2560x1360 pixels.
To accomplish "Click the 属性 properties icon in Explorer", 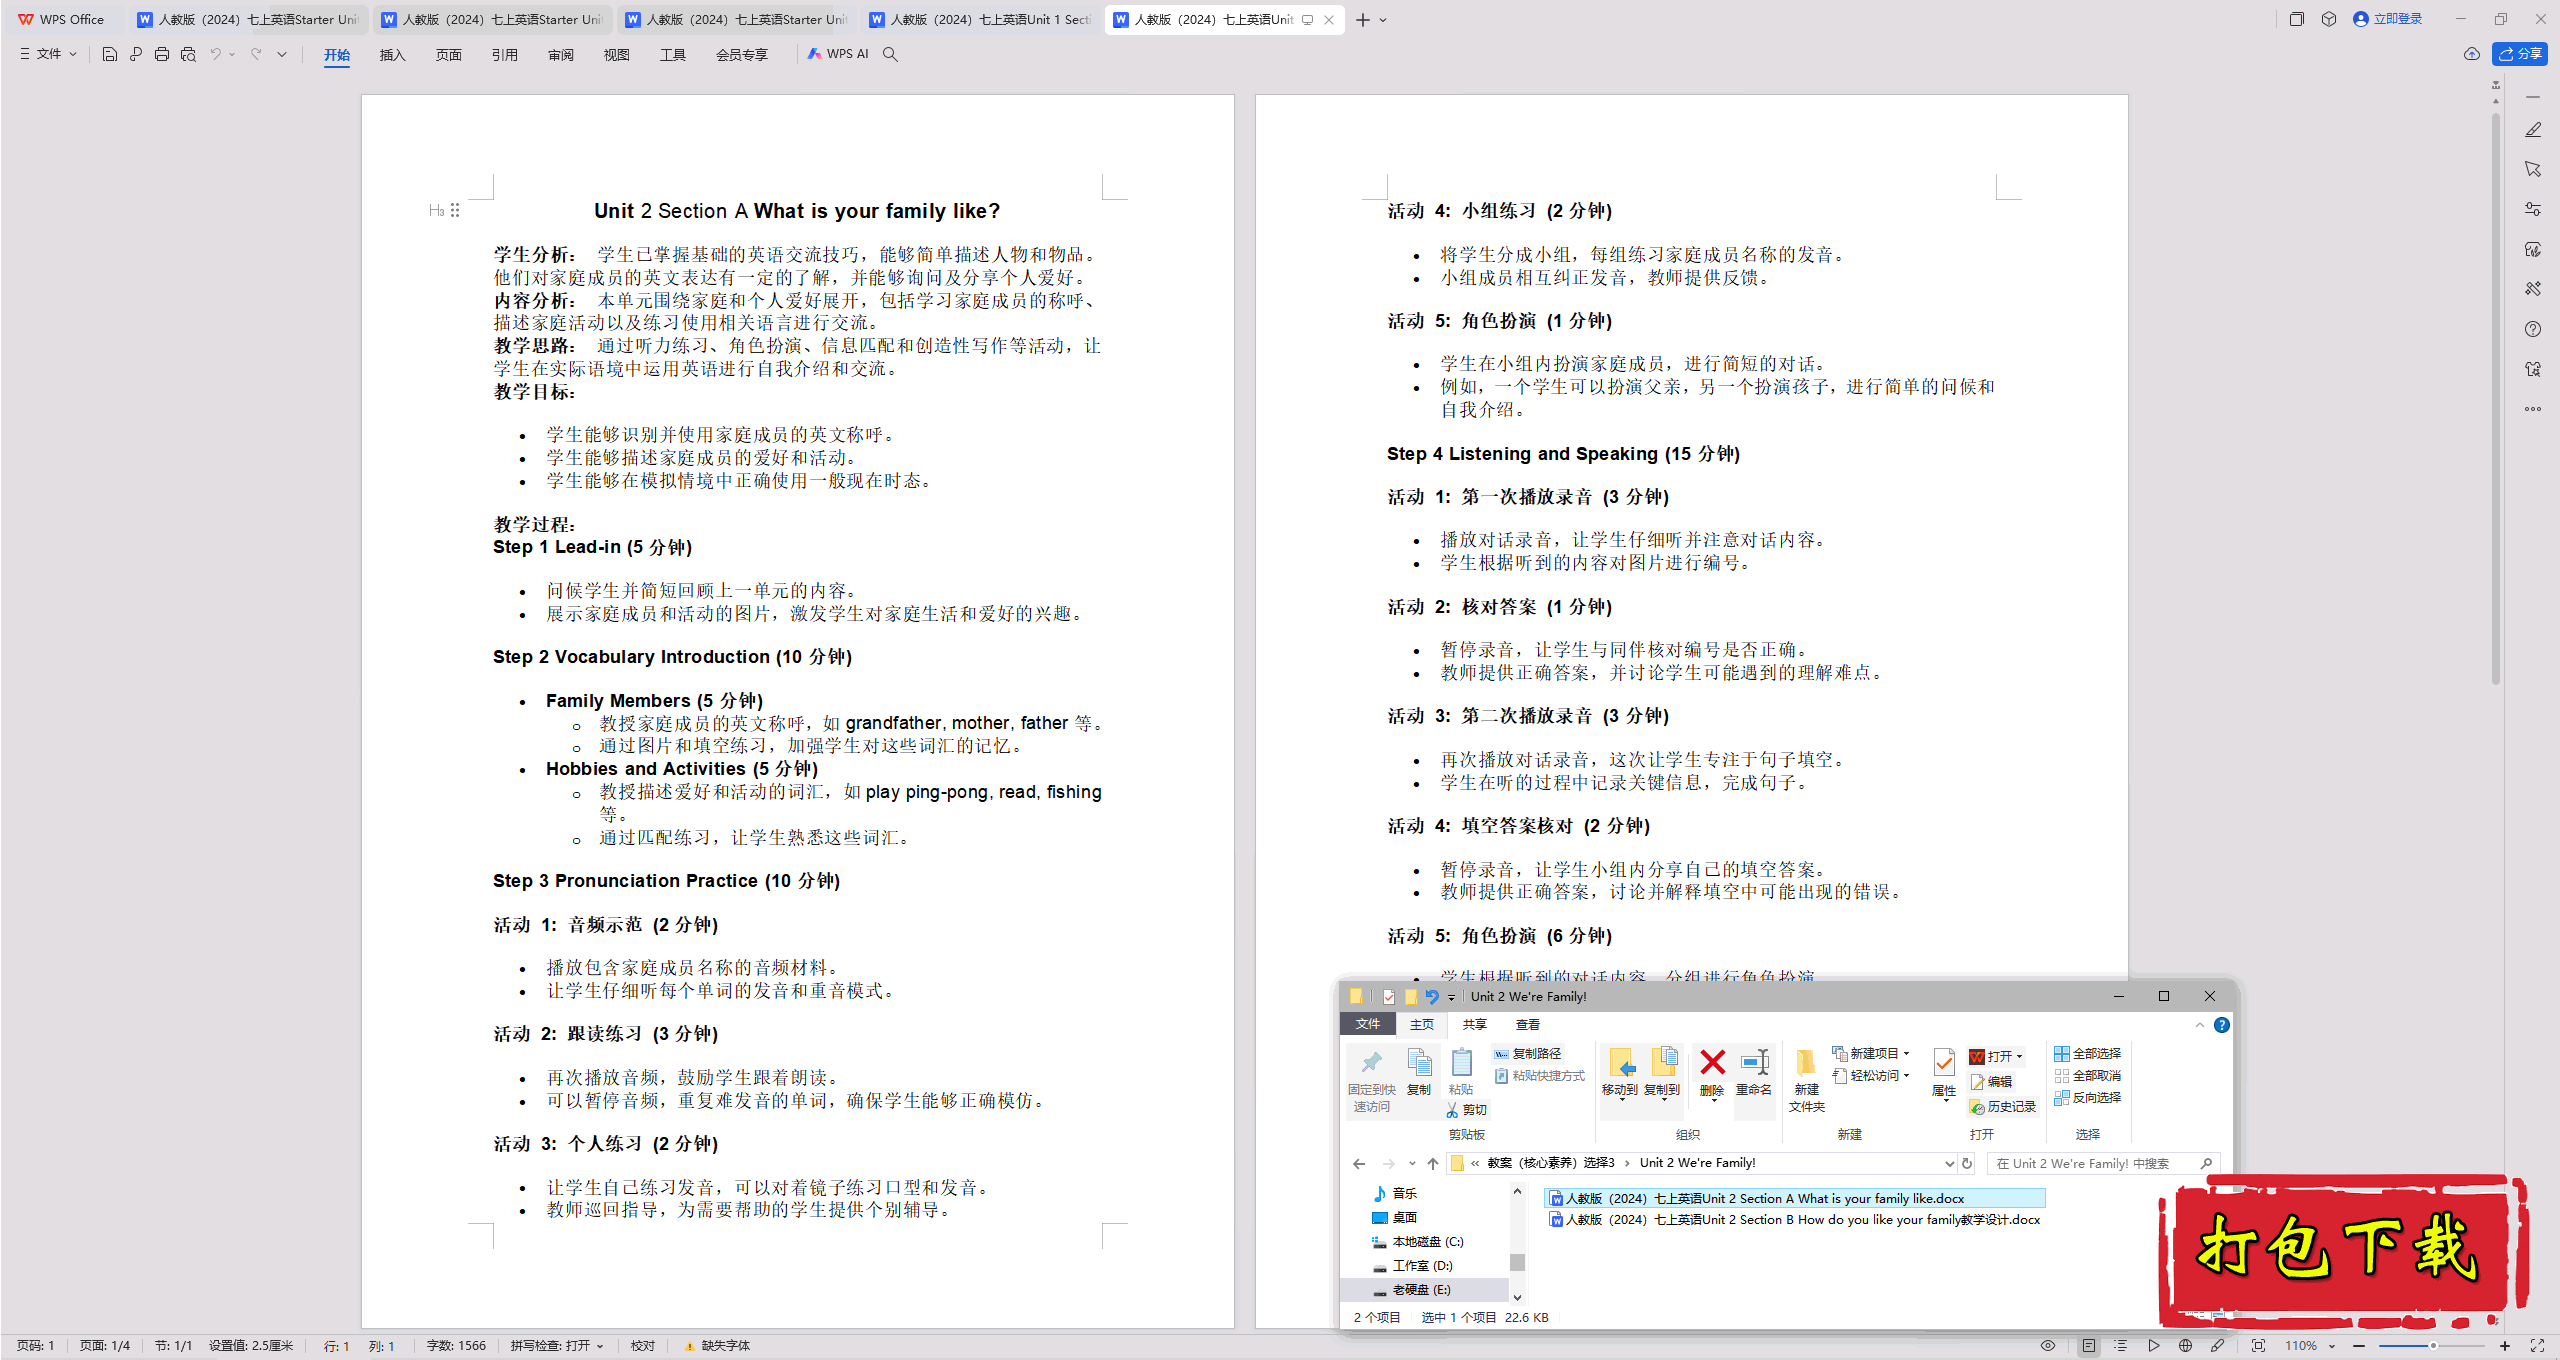I will pyautogui.click(x=1944, y=1073).
